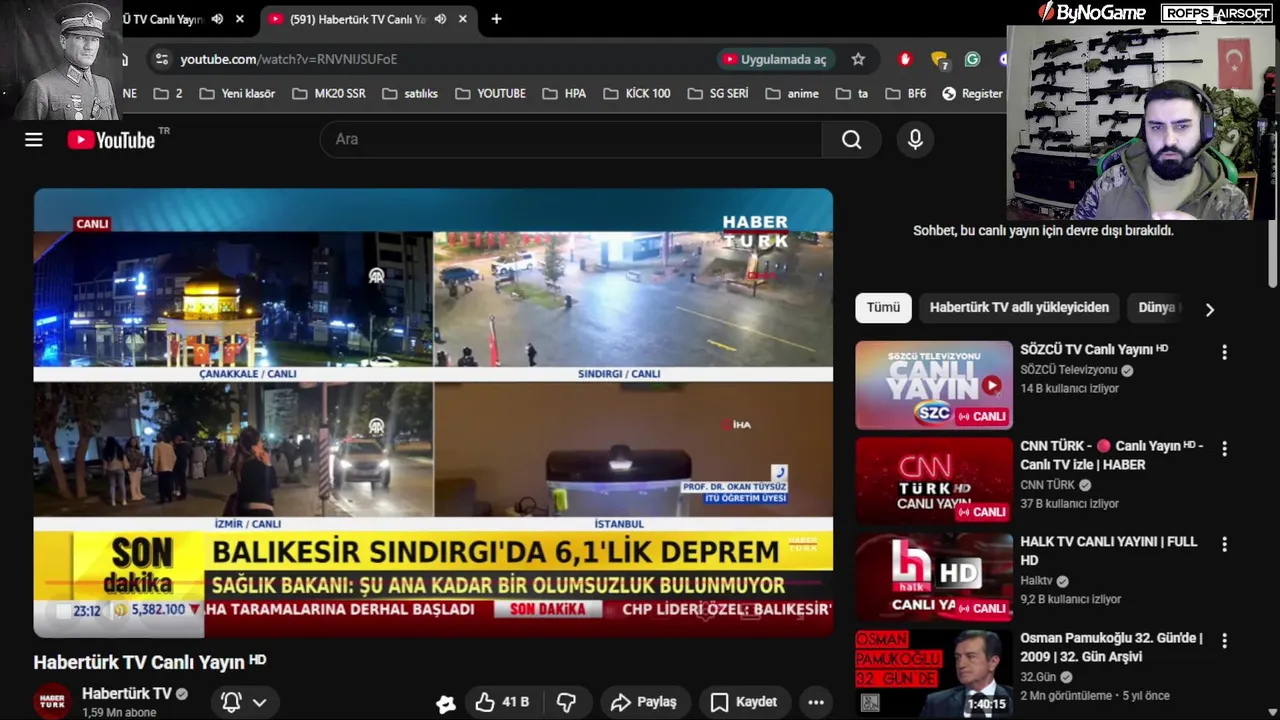
Task: Open SÖZCÜ TV Canlı Yayını thumbnail
Action: pos(934,385)
